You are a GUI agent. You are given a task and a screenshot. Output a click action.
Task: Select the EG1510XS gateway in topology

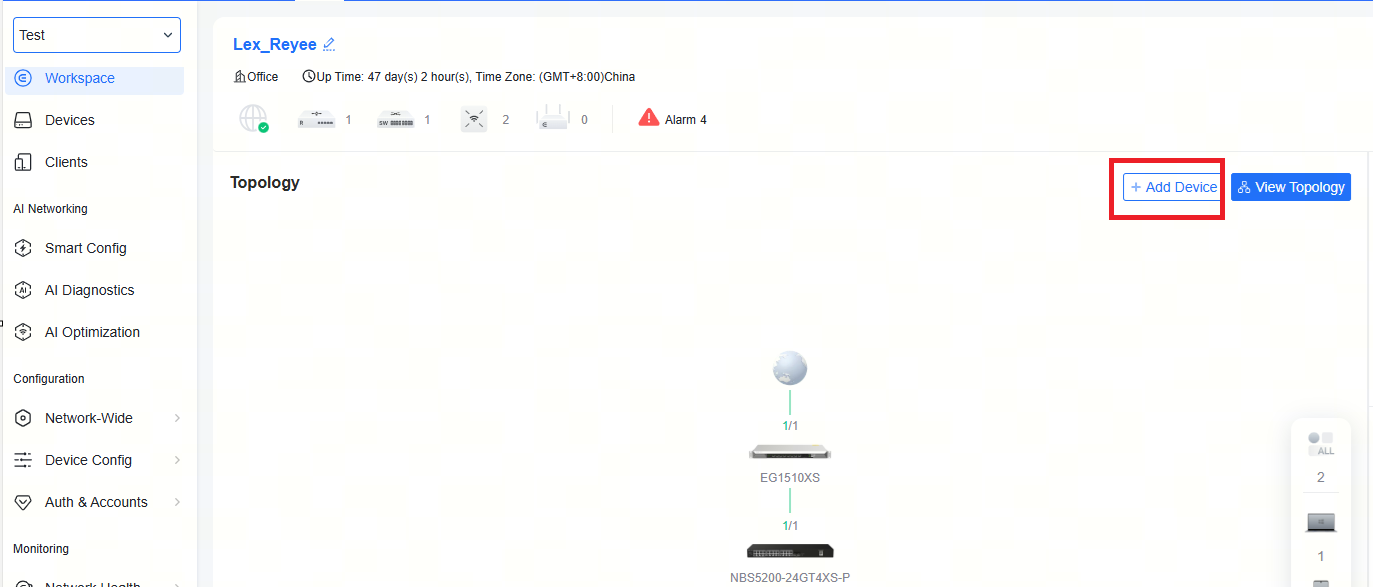coord(789,453)
